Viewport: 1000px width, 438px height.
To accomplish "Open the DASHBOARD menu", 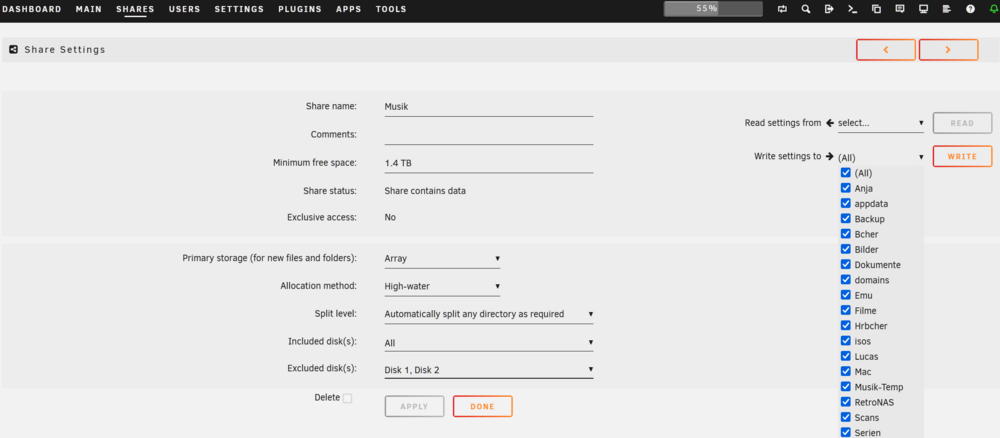I will coord(32,9).
